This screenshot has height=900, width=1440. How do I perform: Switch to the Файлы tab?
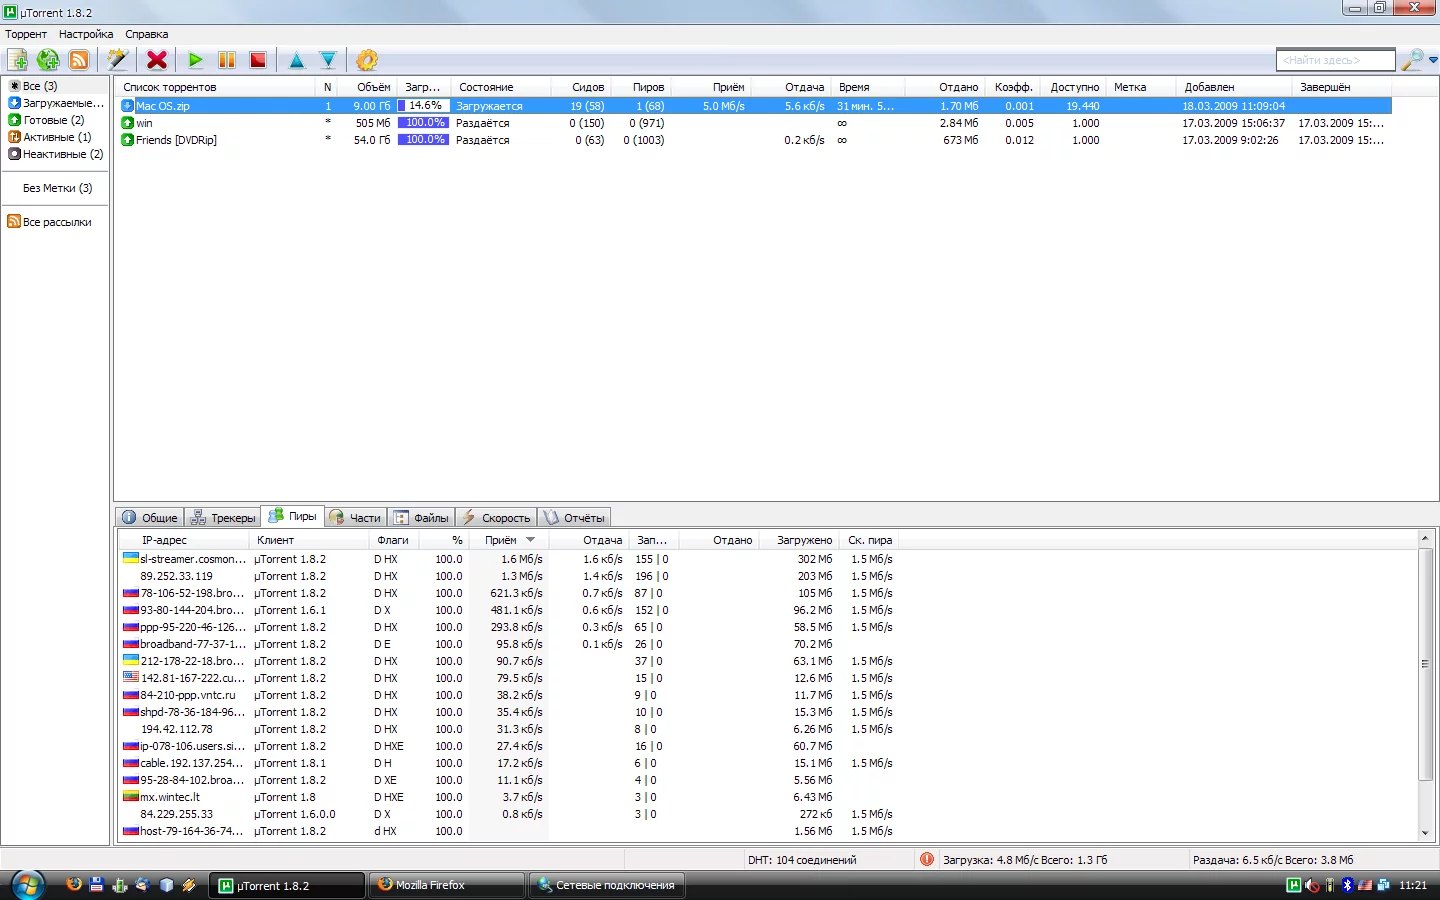(x=421, y=518)
